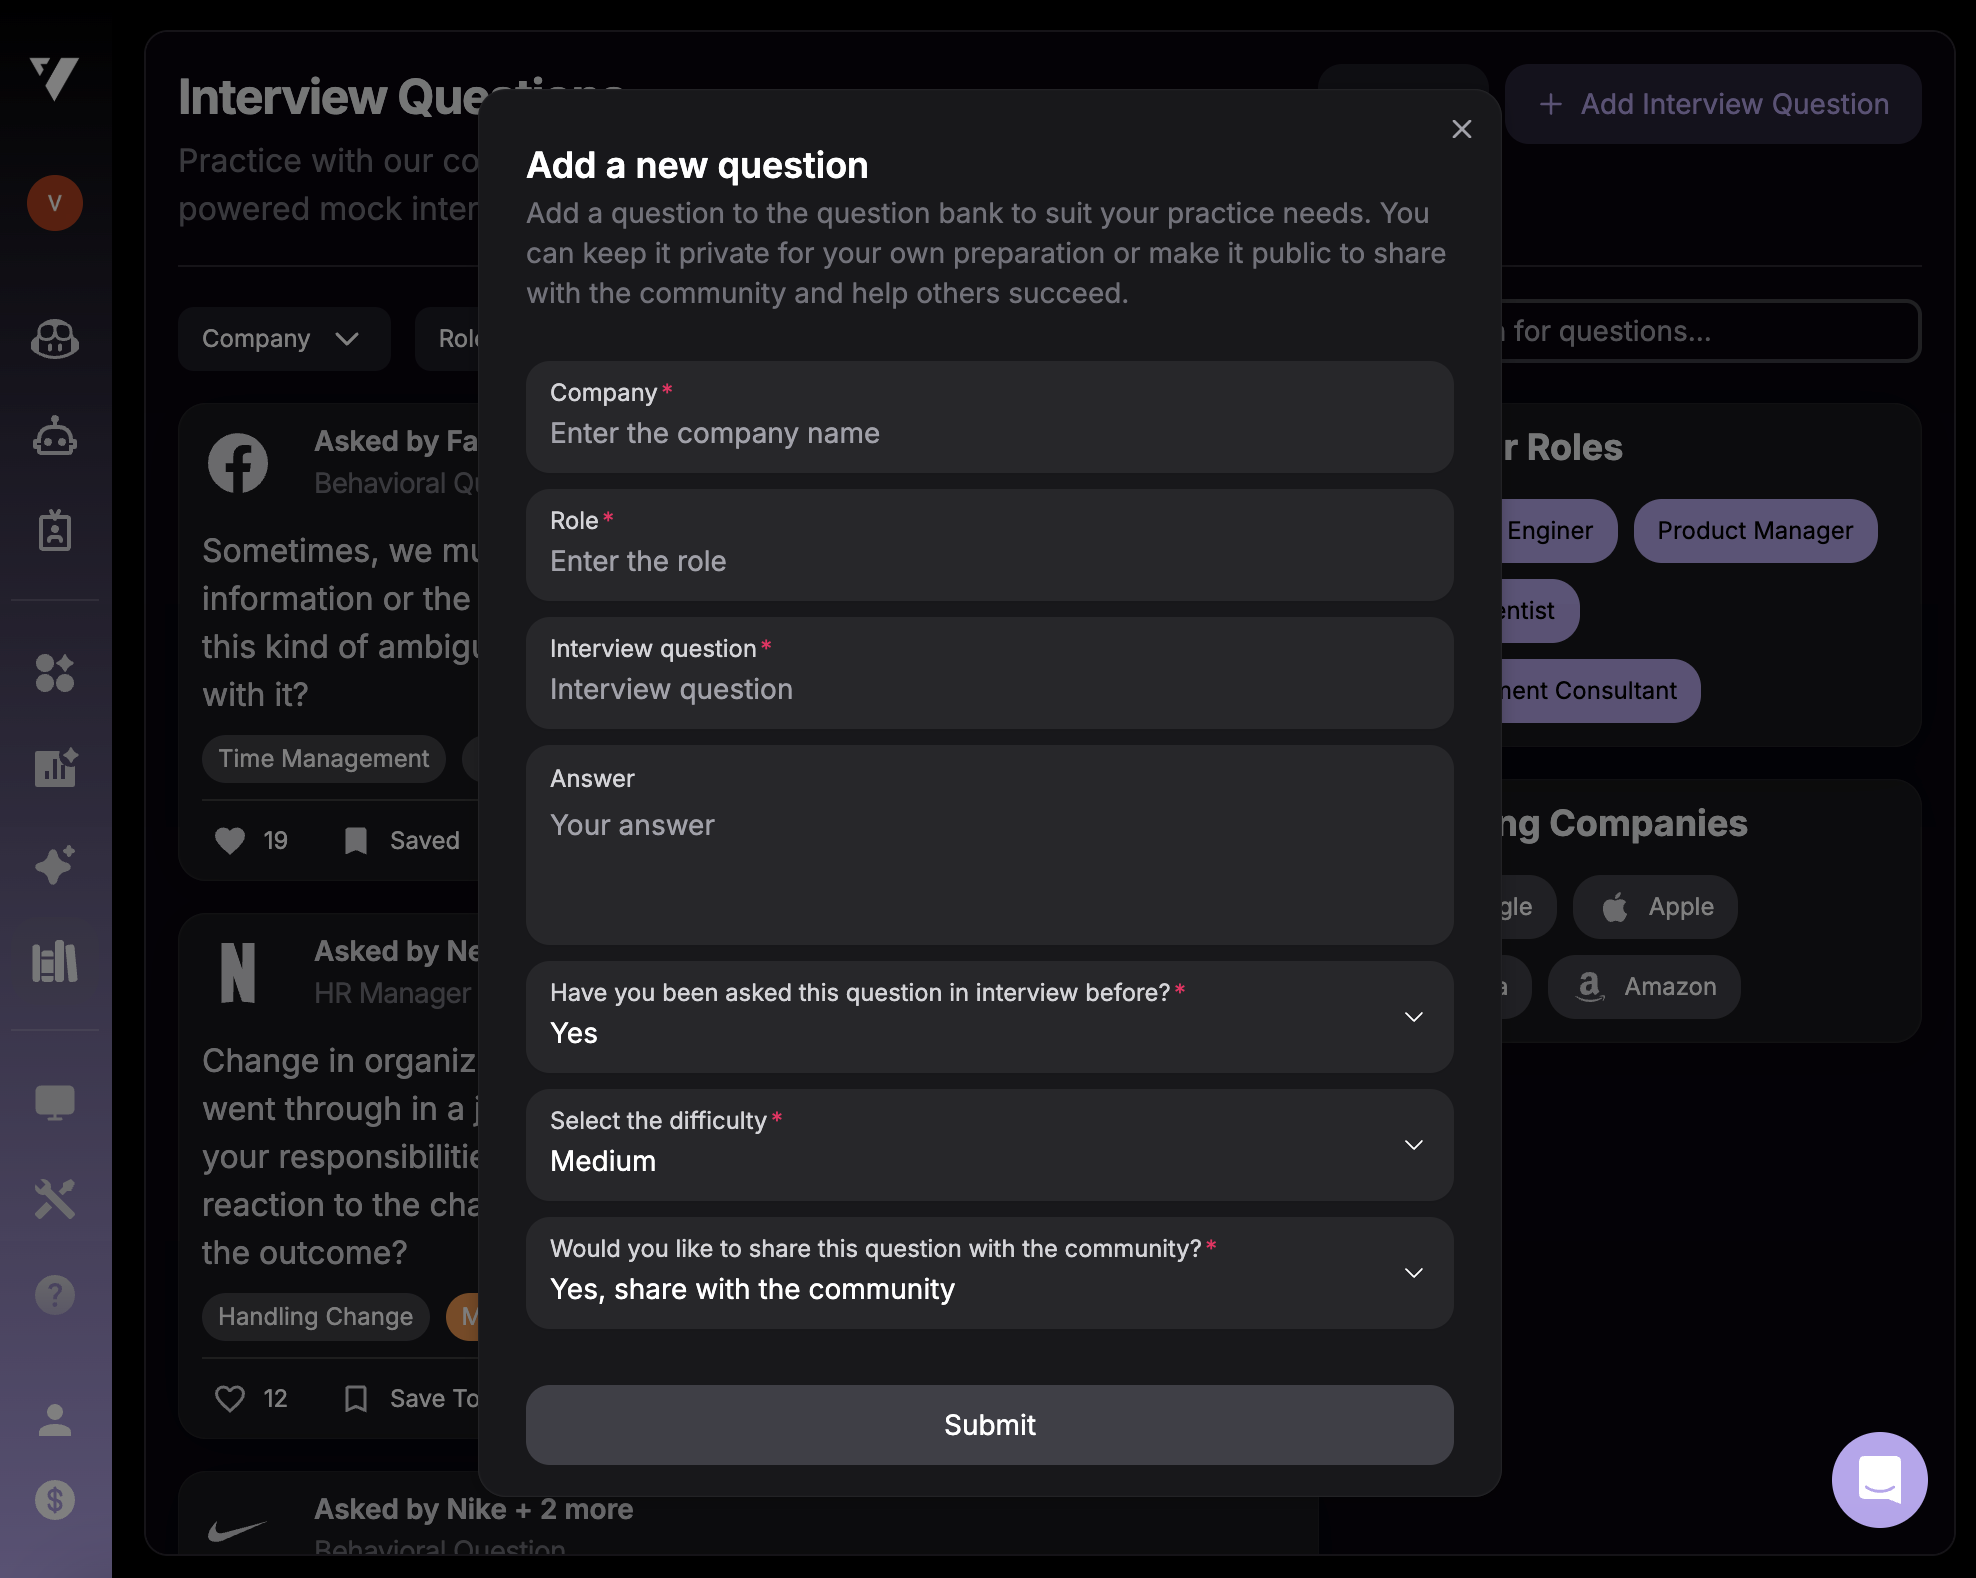
Task: Select the Time Management tag
Action: tap(323, 758)
